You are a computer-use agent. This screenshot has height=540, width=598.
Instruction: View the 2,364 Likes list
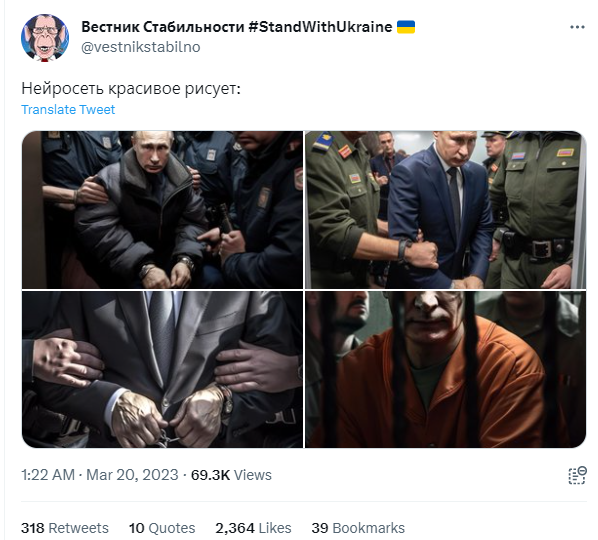pos(253,528)
